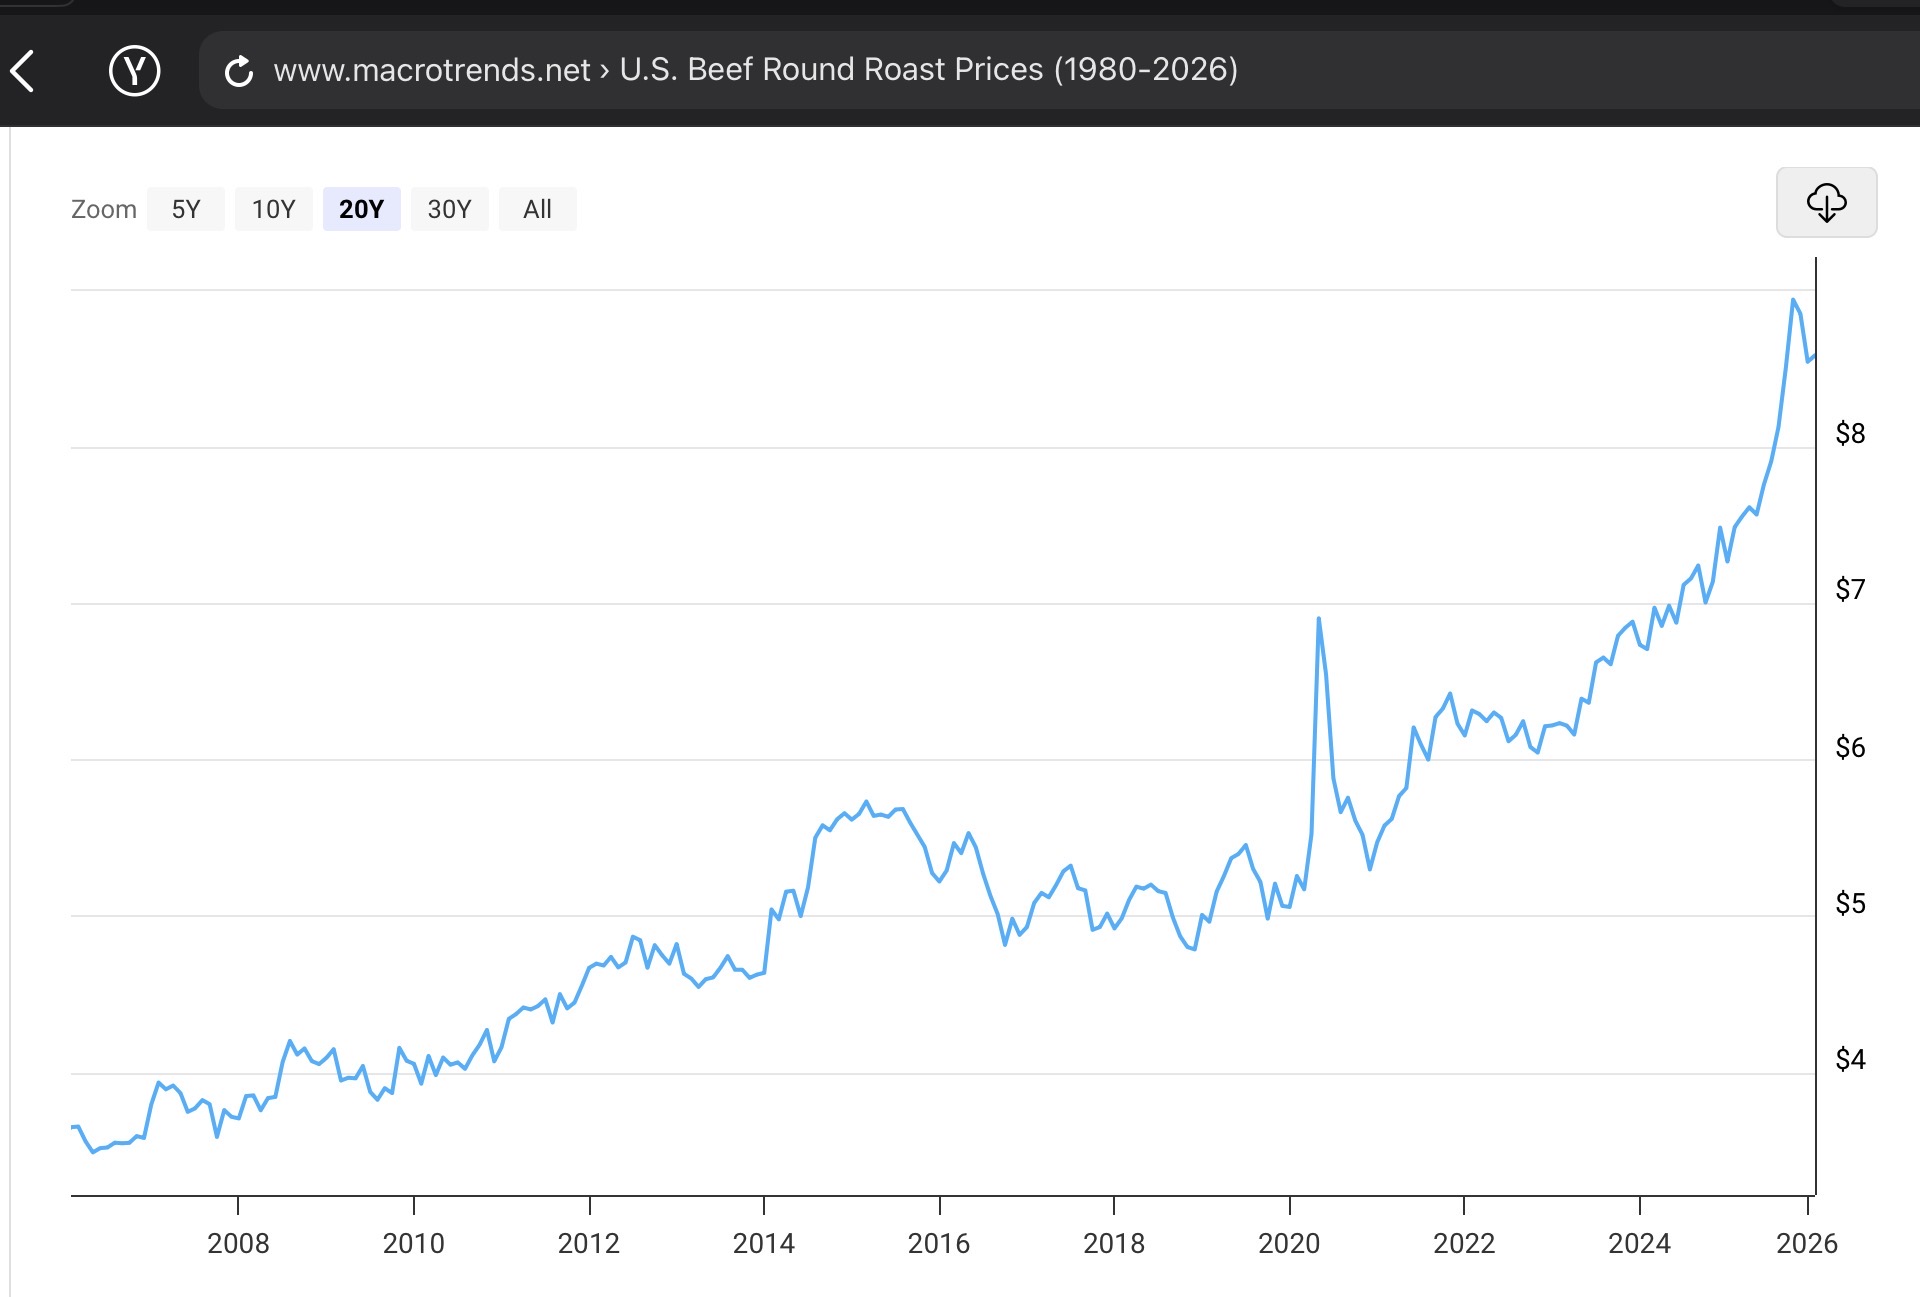Click the page reload icon
Screen dimensions: 1920x1297
pos(238,71)
